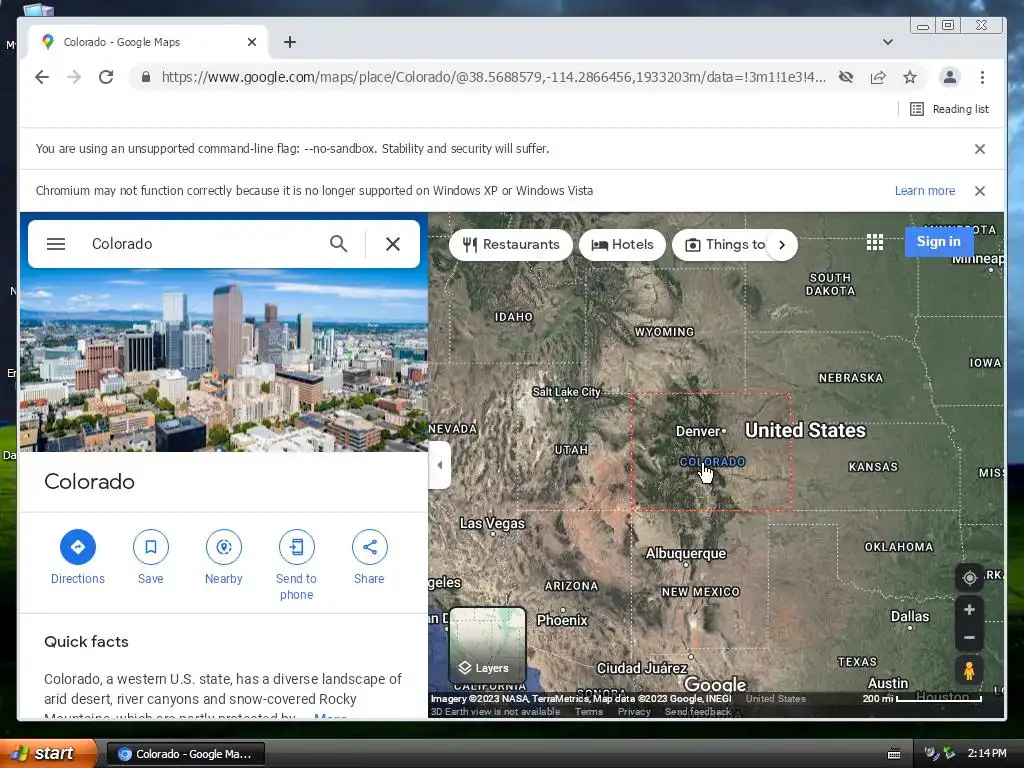This screenshot has width=1024, height=768.
Task: Click the Directions button
Action: [78, 556]
